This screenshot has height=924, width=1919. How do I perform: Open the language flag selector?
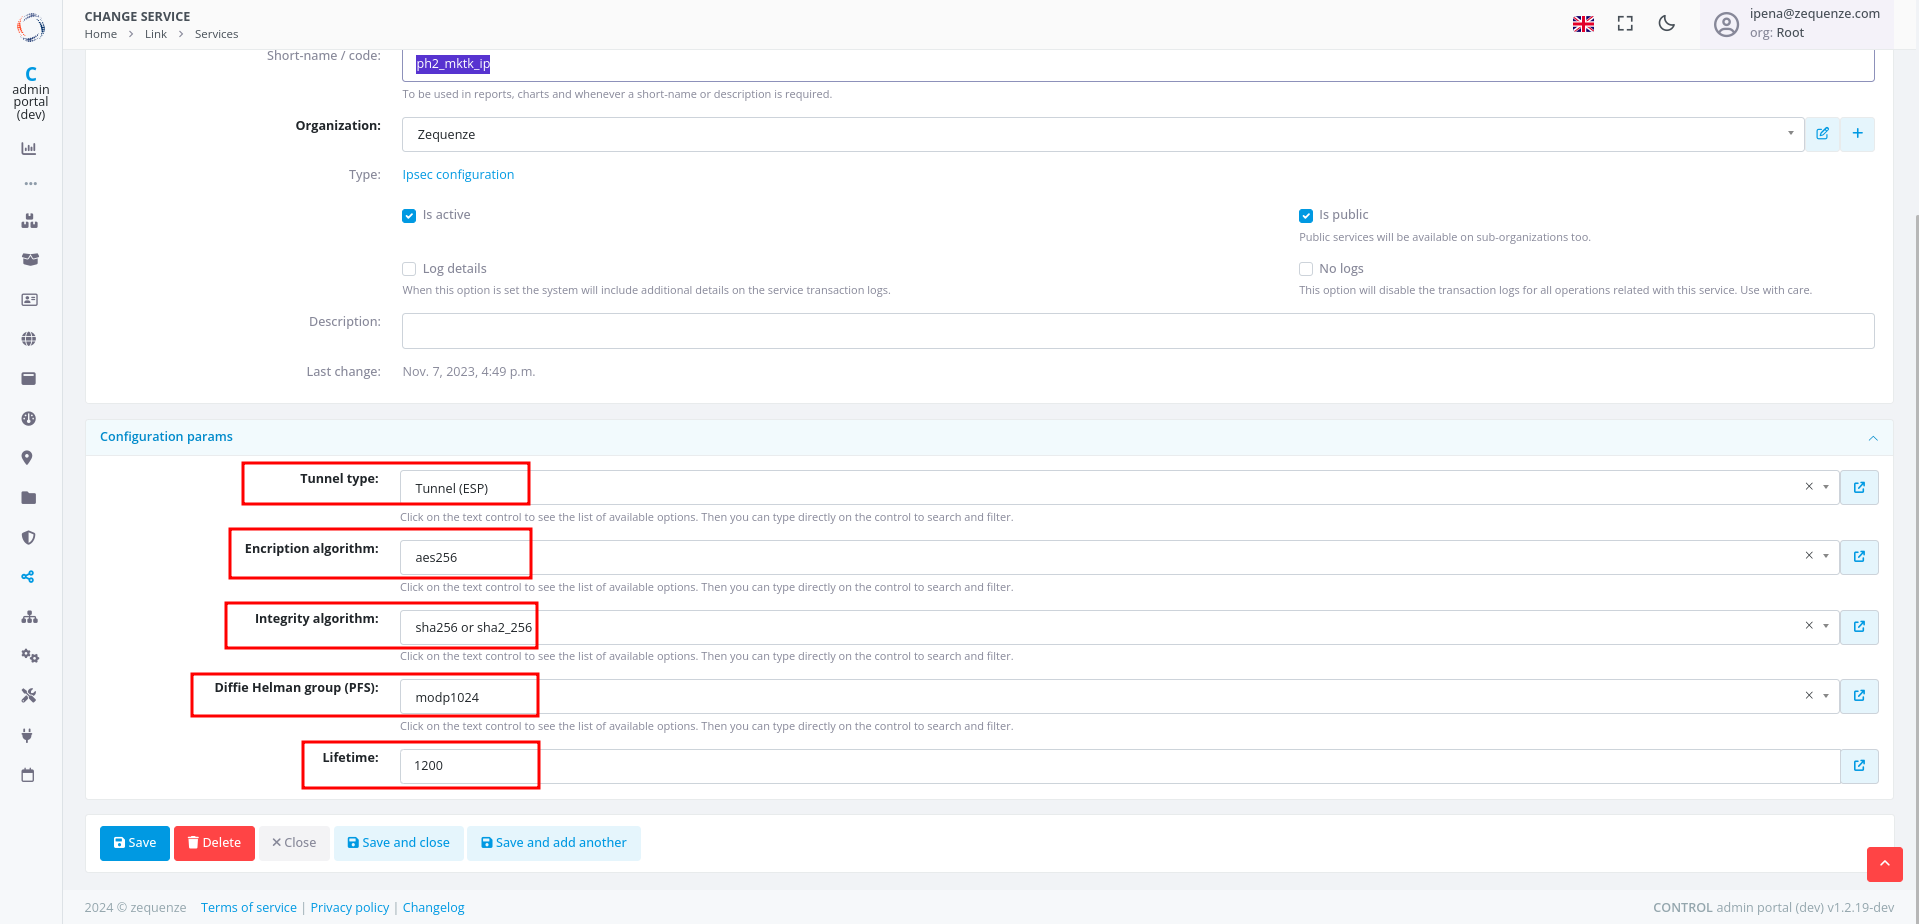tap(1583, 24)
